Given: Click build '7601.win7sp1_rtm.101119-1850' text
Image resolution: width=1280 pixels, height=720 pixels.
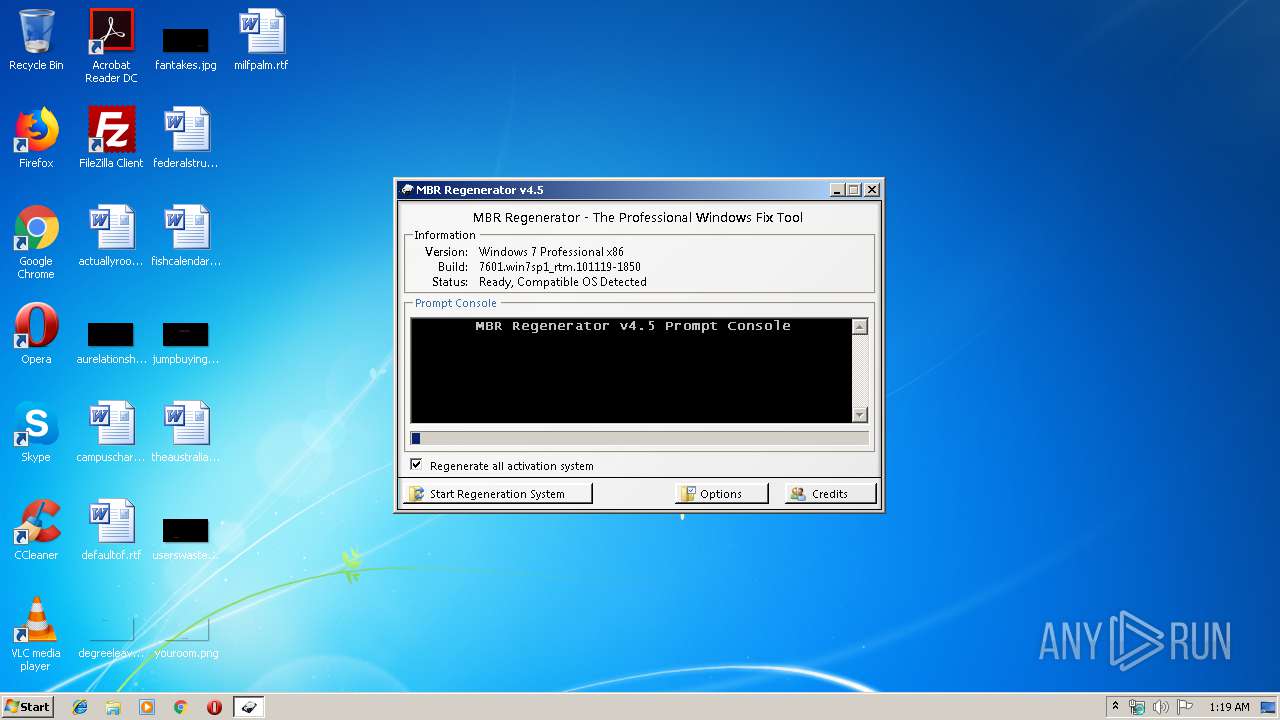Looking at the screenshot, I should click(x=560, y=267).
